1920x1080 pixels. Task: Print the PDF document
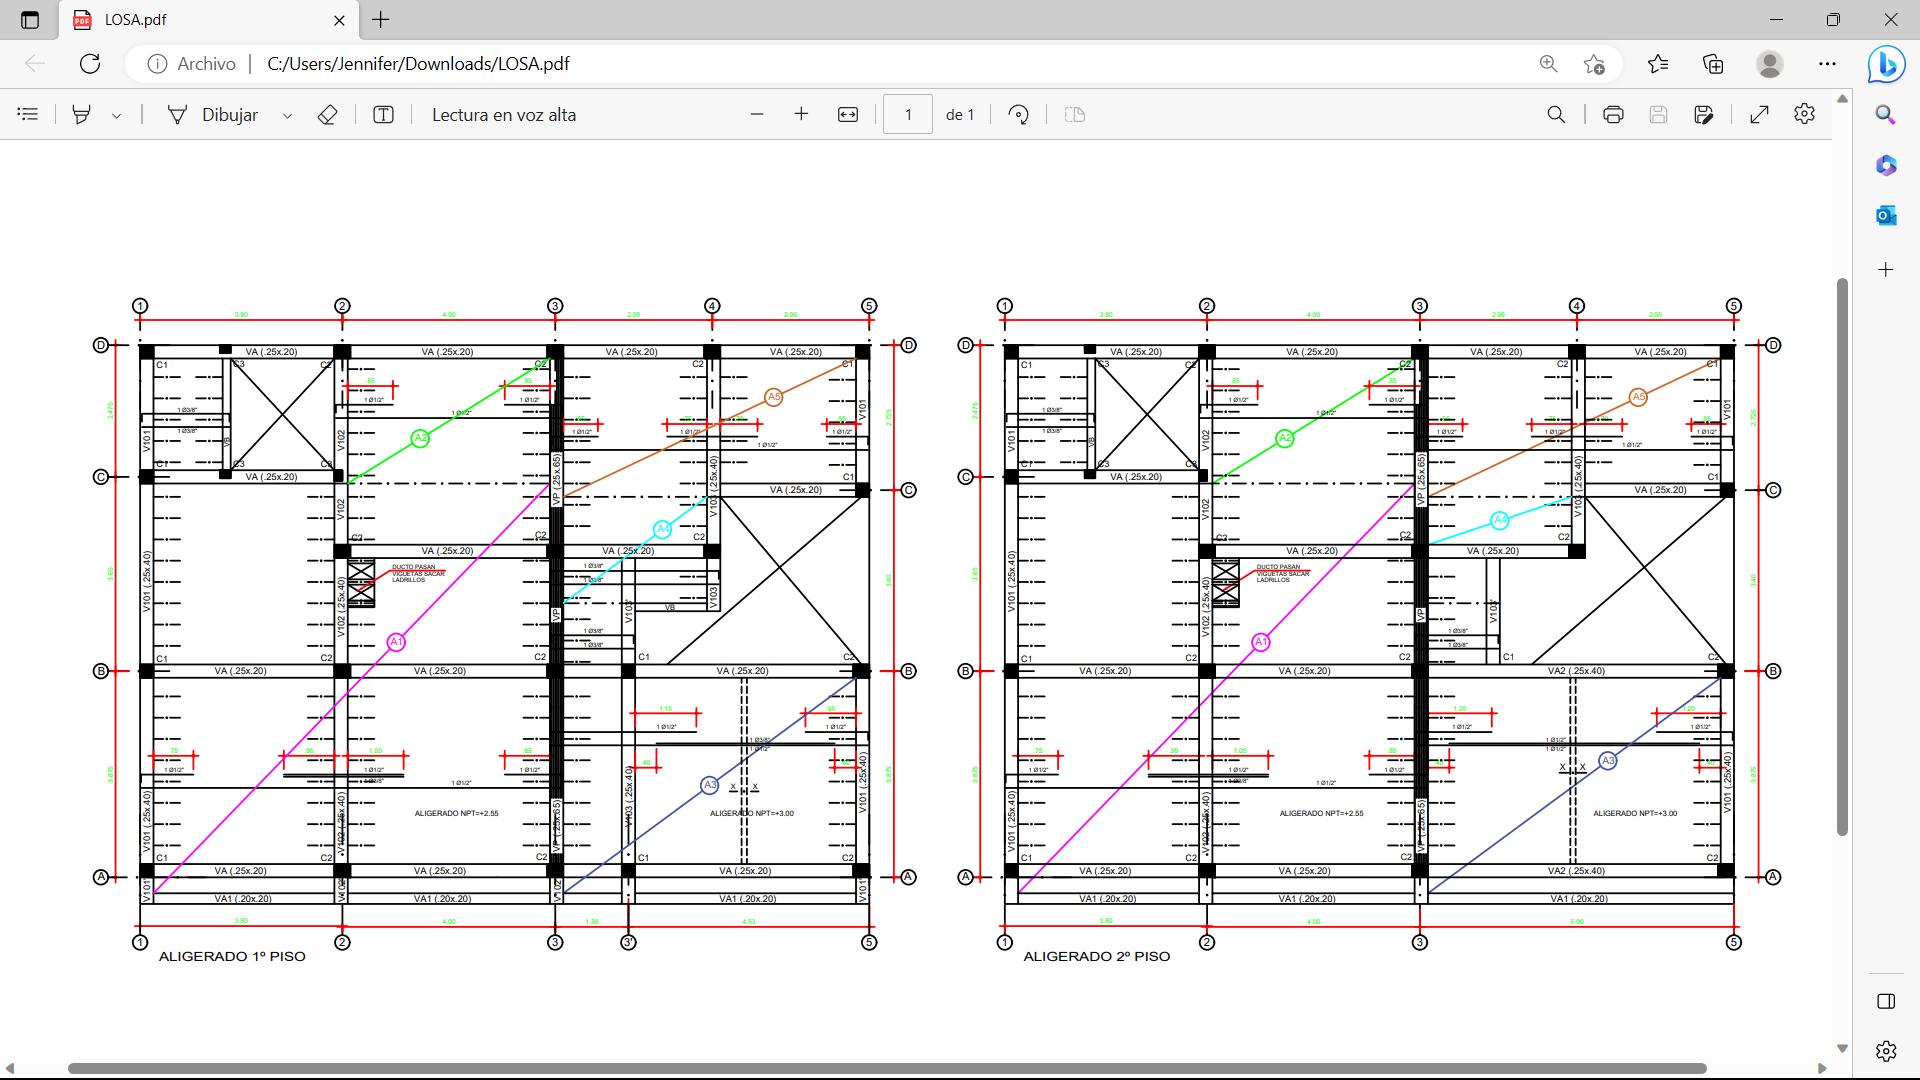[1613, 115]
